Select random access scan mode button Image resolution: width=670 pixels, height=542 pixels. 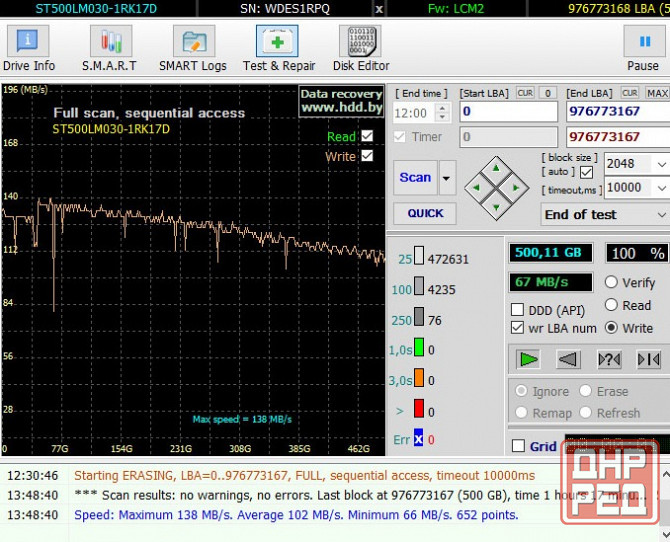(609, 359)
